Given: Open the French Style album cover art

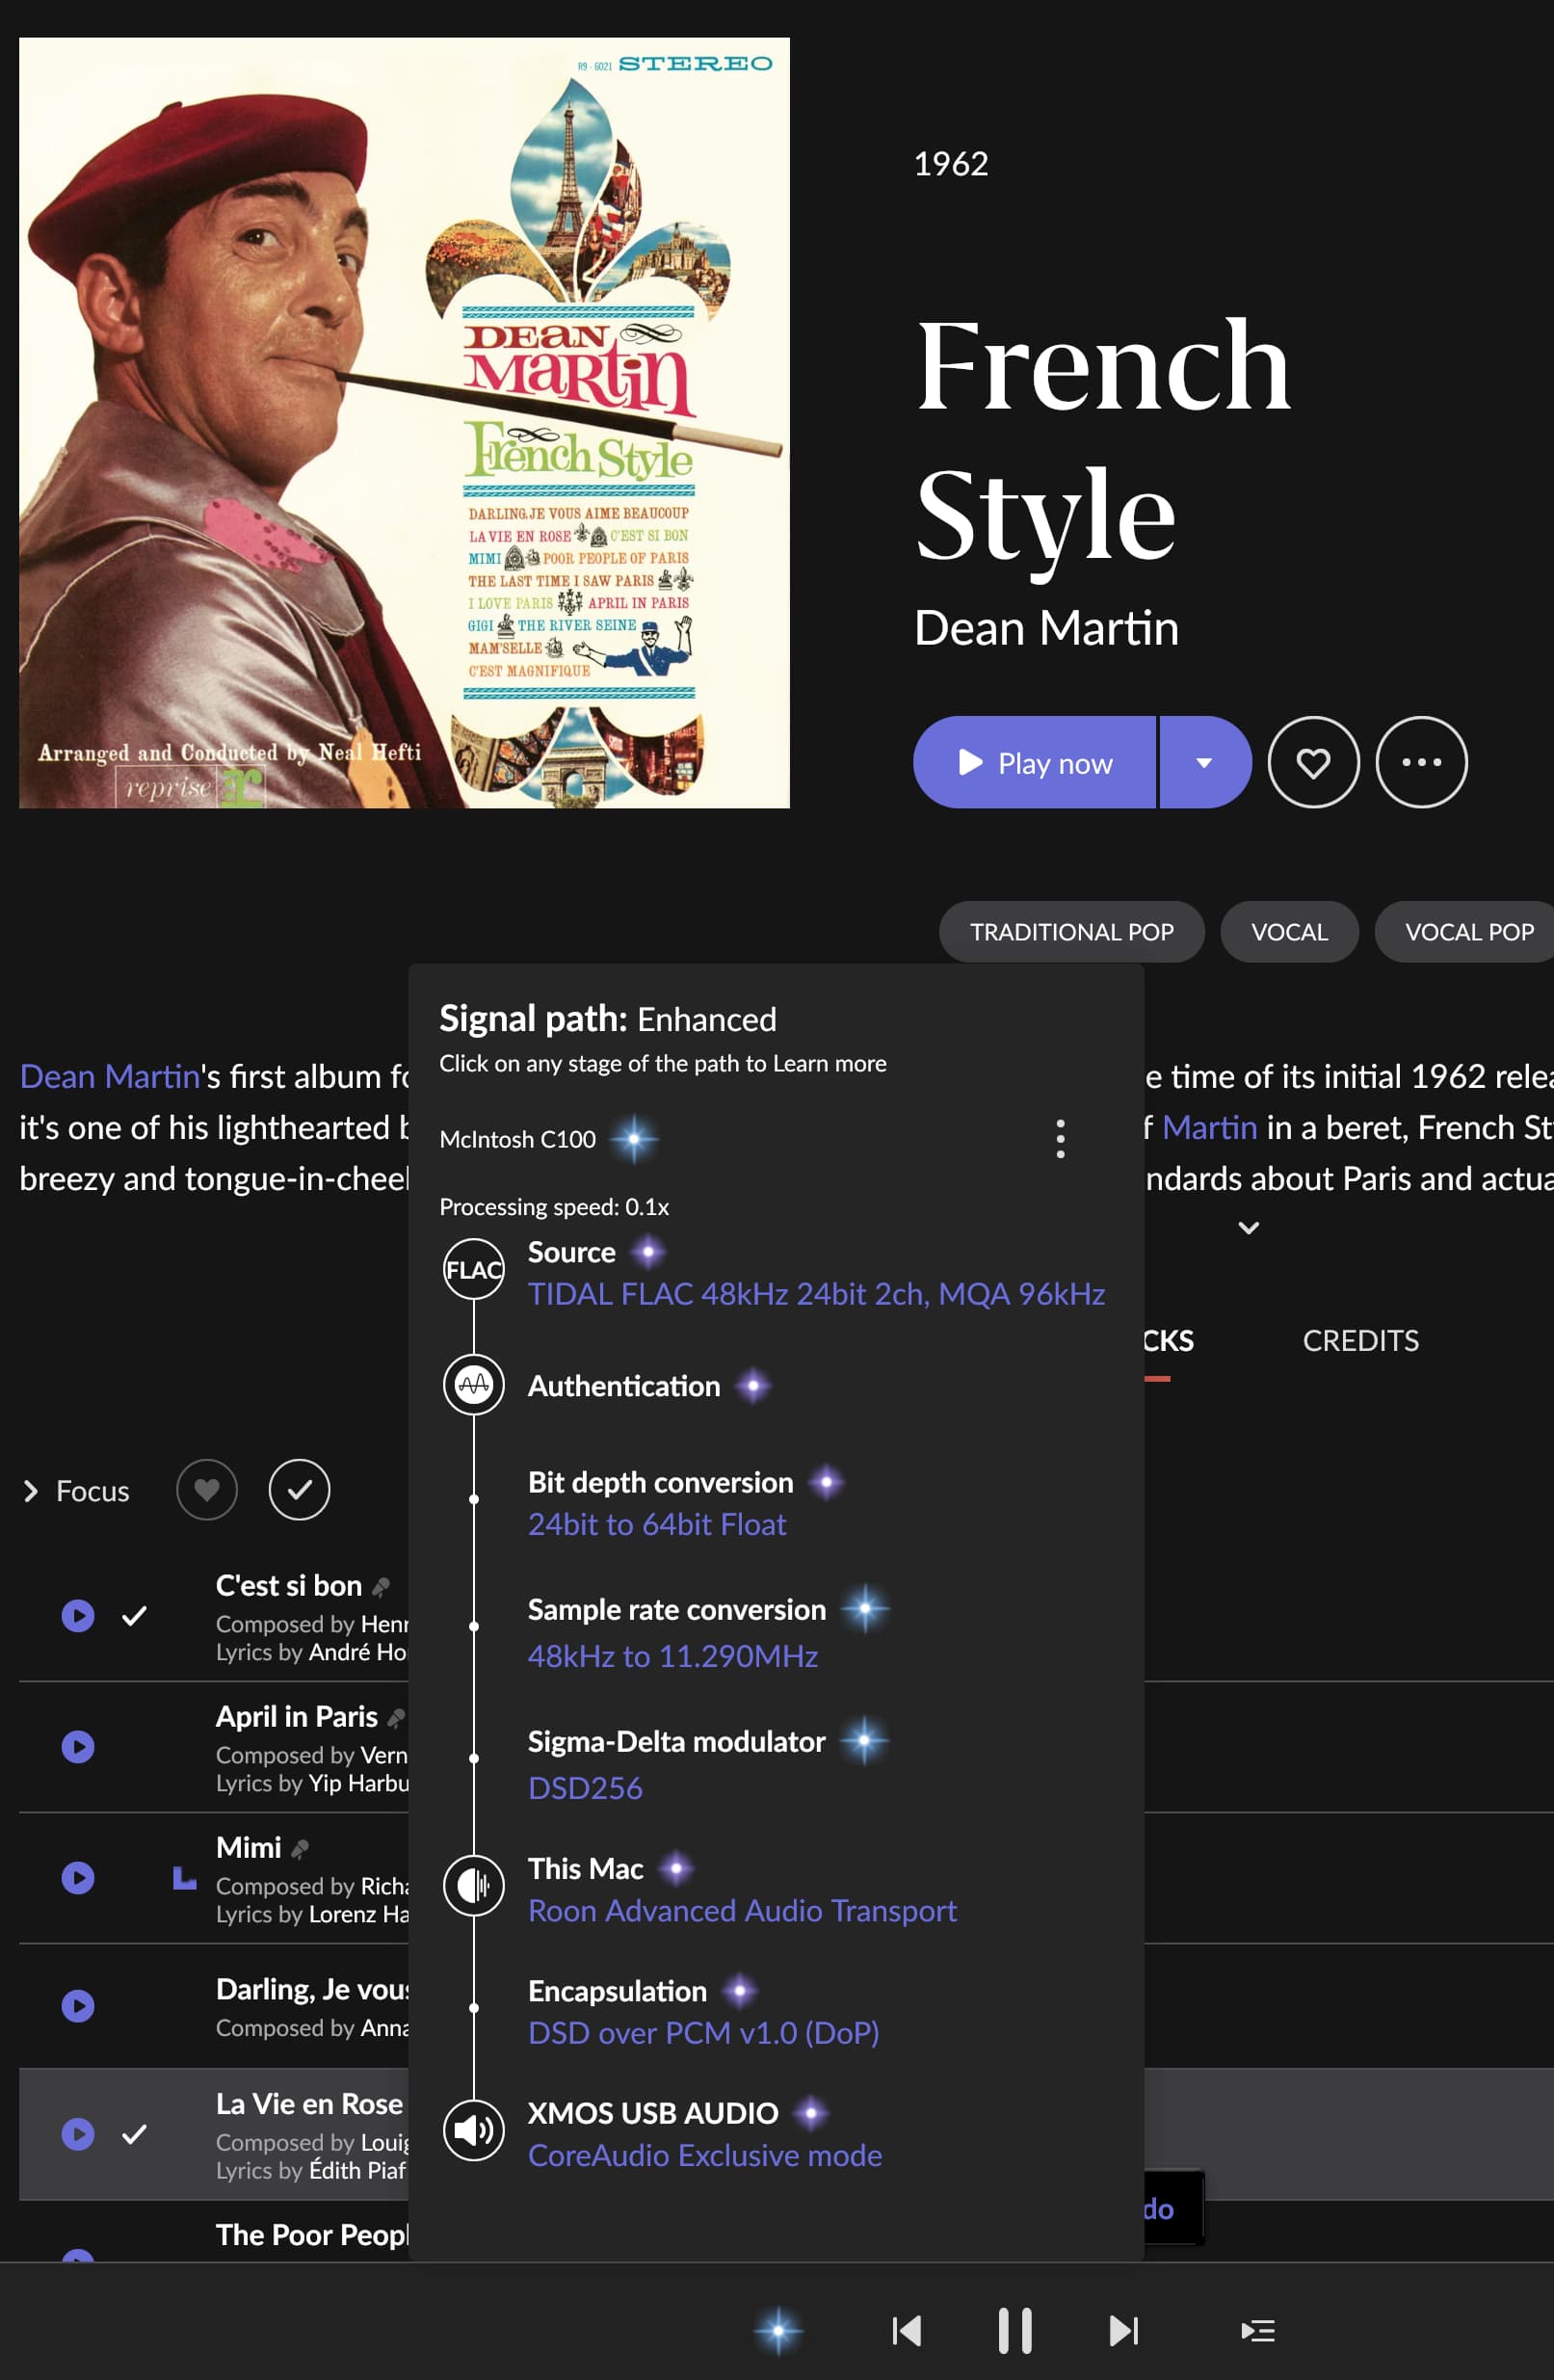Looking at the screenshot, I should (x=404, y=423).
